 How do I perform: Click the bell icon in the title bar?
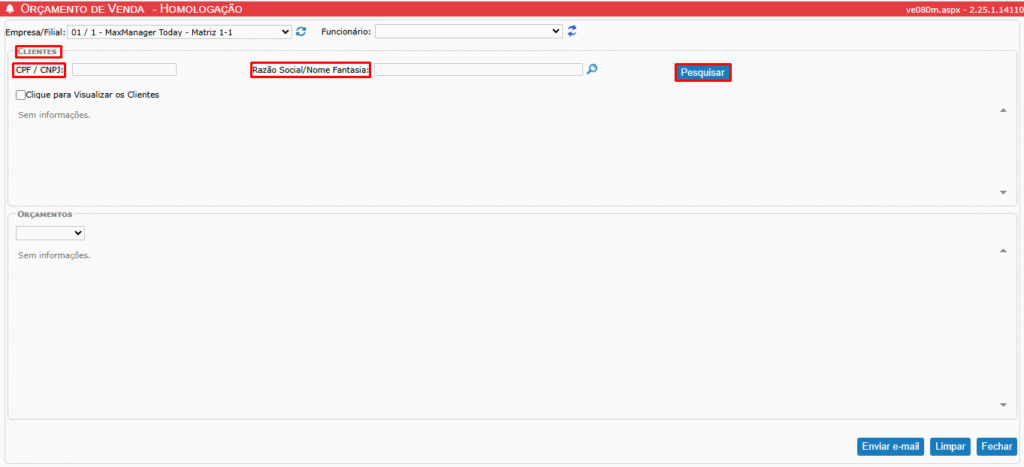pos(11,9)
